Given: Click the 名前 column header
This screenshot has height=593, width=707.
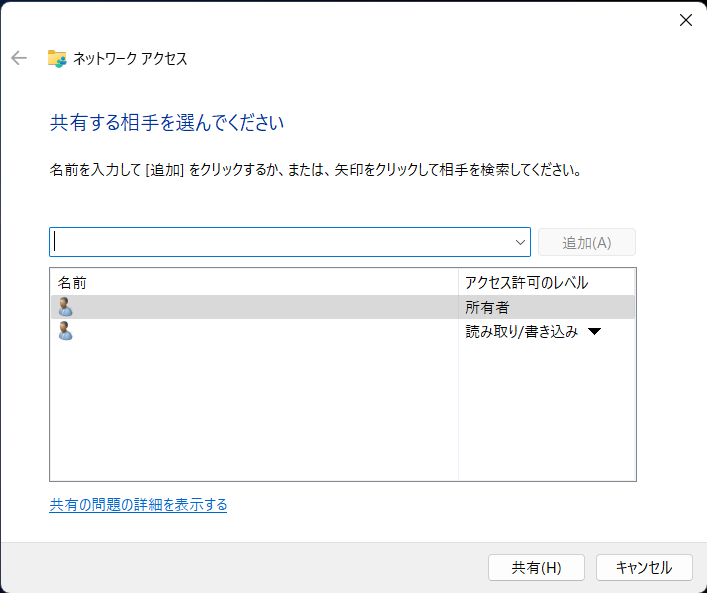Looking at the screenshot, I should (x=72, y=283).
